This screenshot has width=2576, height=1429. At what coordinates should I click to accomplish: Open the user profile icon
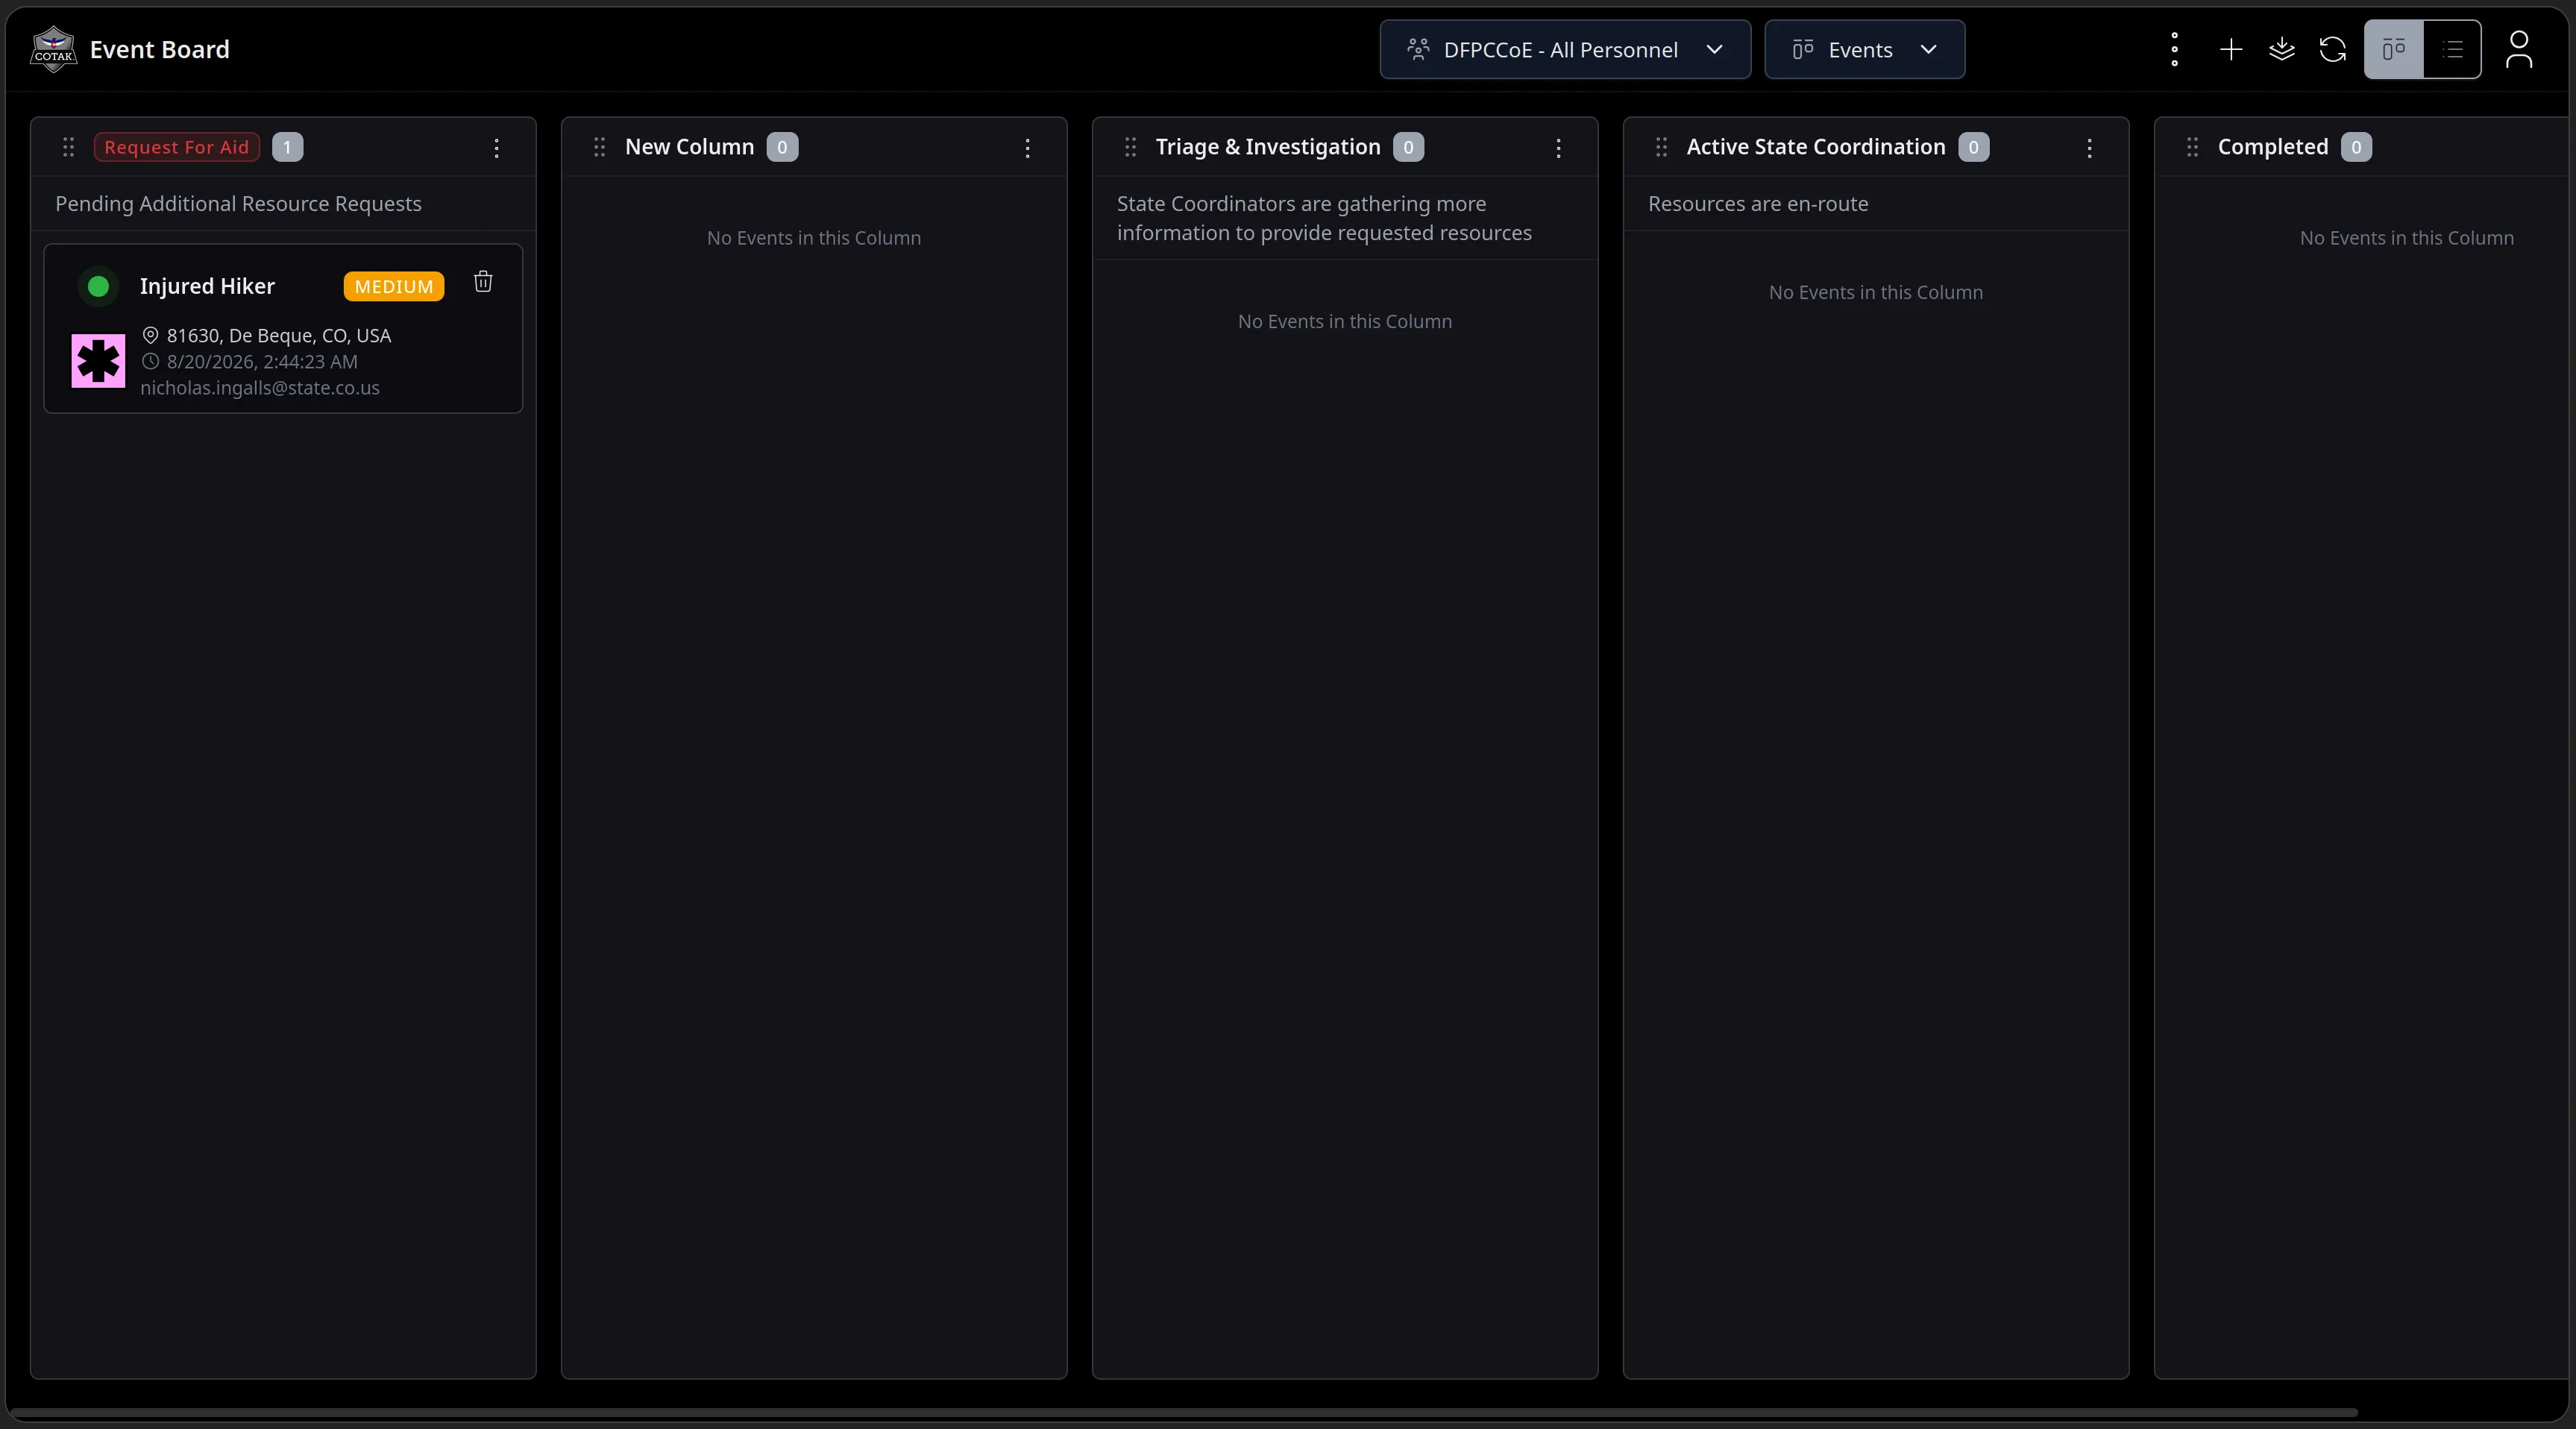2518,49
